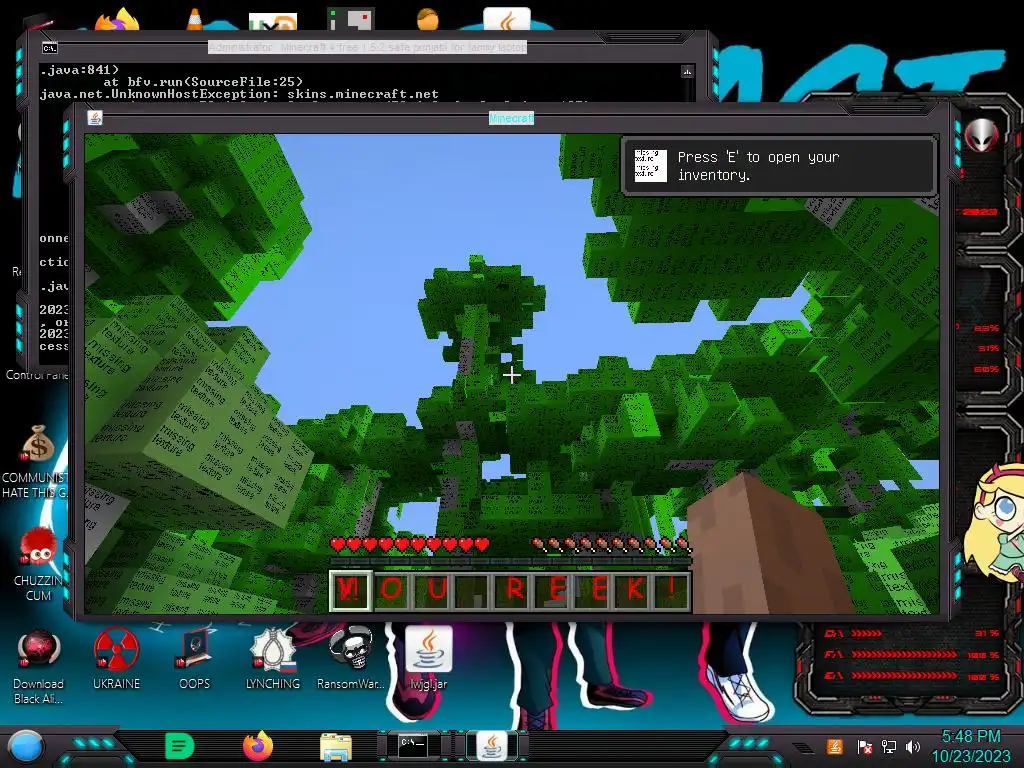1024x768 pixels.
Task: Select hotbar slot with letter K
Action: pyautogui.click(x=633, y=590)
